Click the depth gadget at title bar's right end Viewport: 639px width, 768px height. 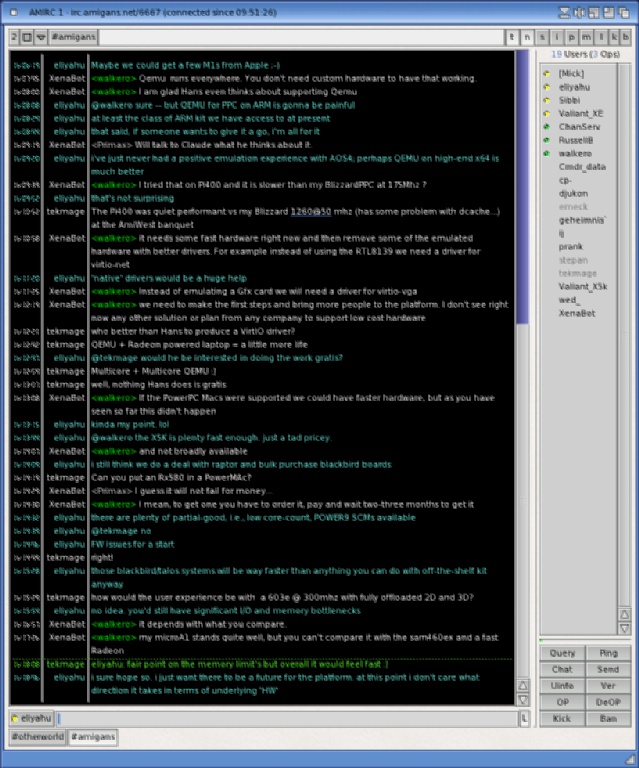[624, 12]
